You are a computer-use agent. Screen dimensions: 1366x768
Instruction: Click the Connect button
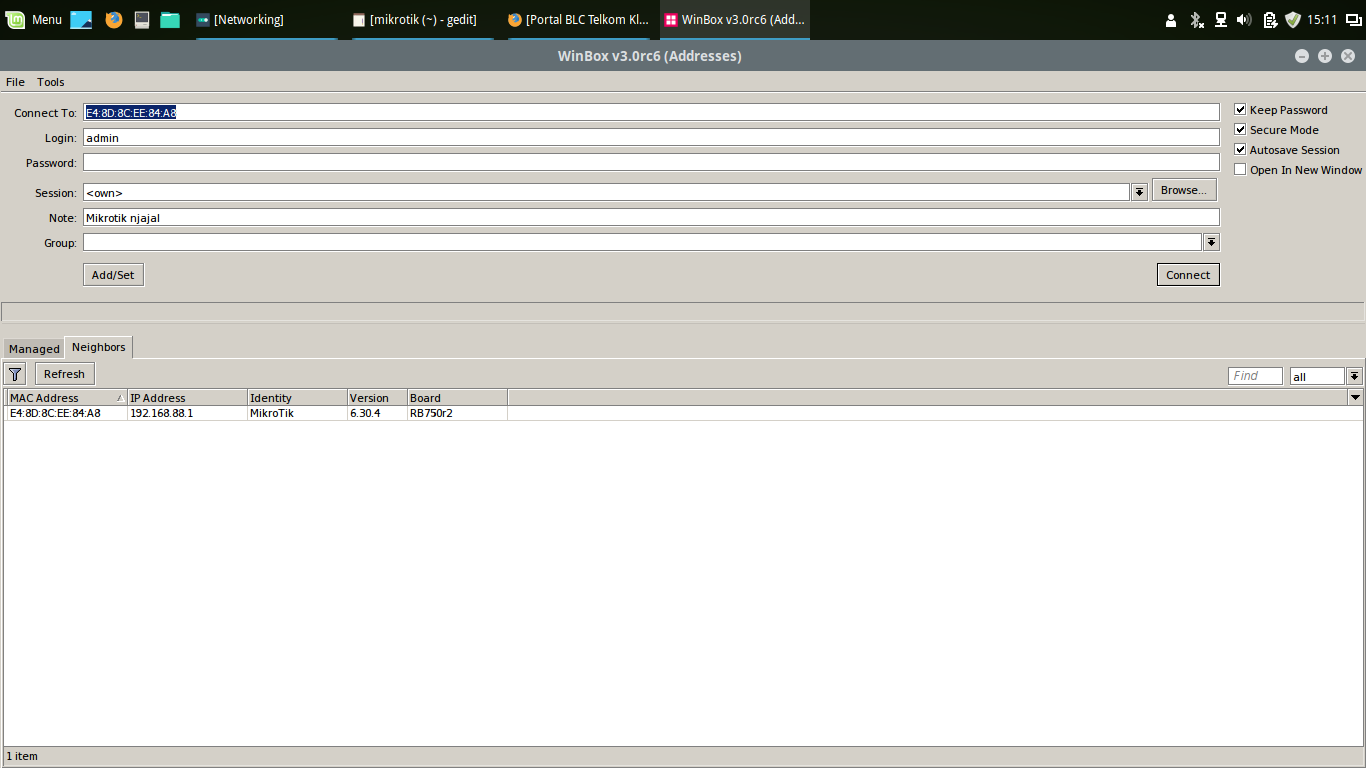1188,275
